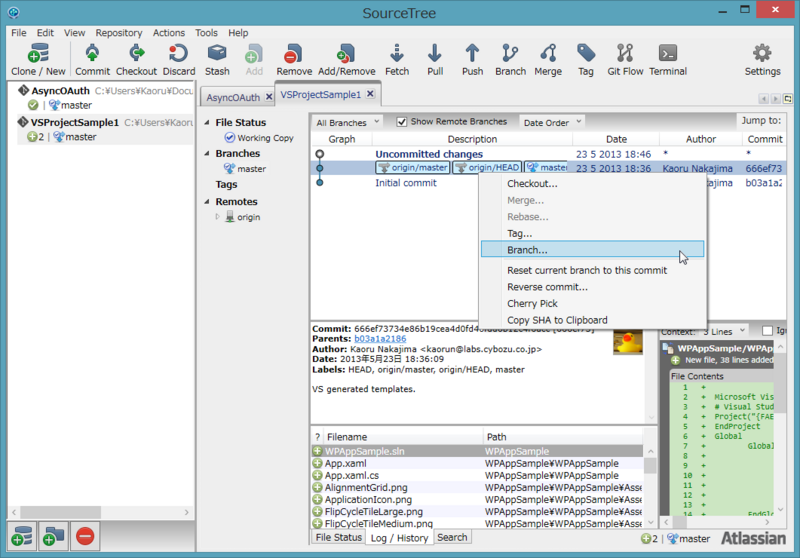800x558 pixels.
Task: Open the Actions menu
Action: [169, 33]
